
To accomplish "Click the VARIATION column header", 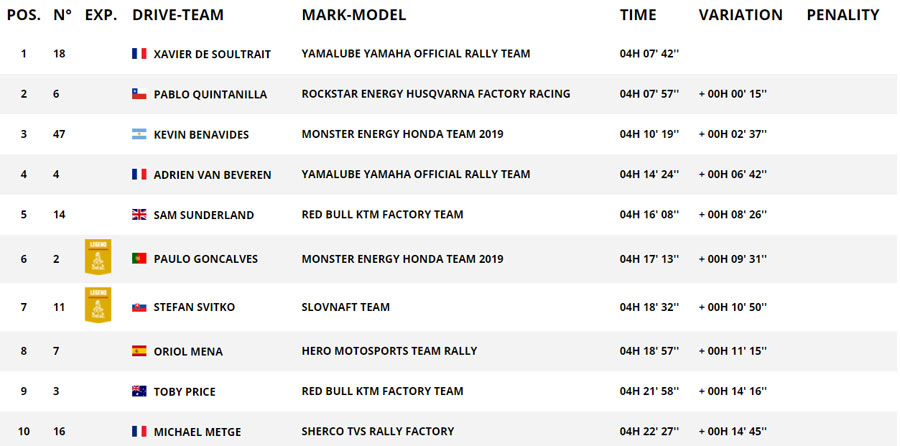I will point(740,15).
